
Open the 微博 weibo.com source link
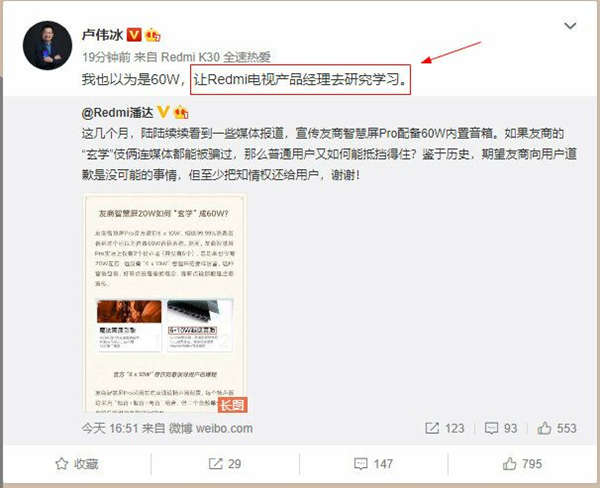click(x=211, y=428)
